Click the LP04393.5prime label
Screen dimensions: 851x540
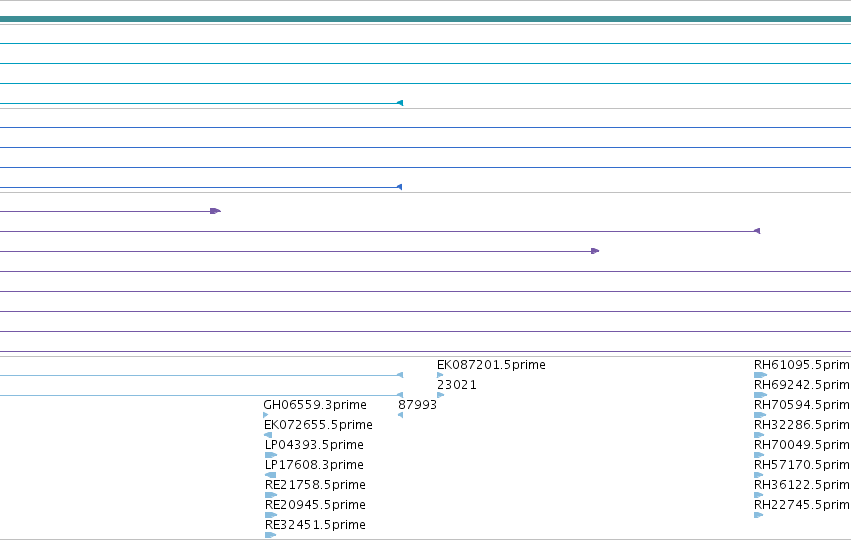[314, 444]
